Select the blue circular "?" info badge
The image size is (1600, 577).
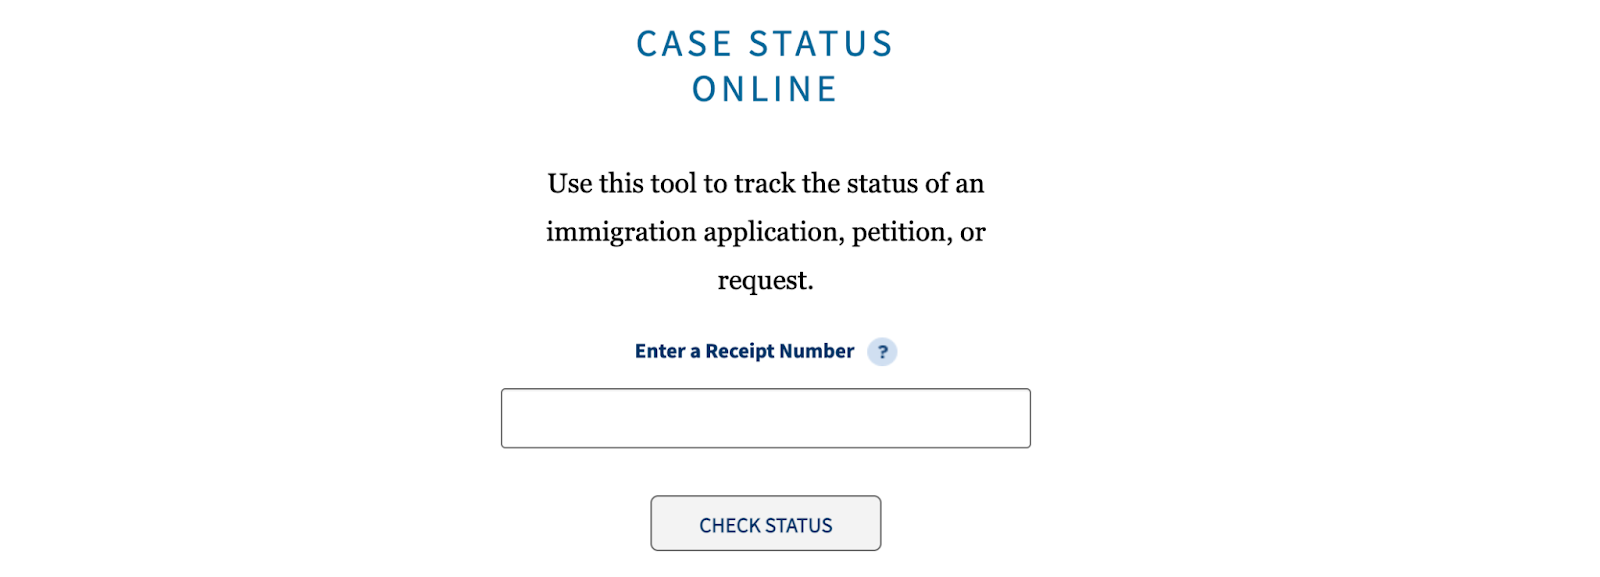point(882,352)
